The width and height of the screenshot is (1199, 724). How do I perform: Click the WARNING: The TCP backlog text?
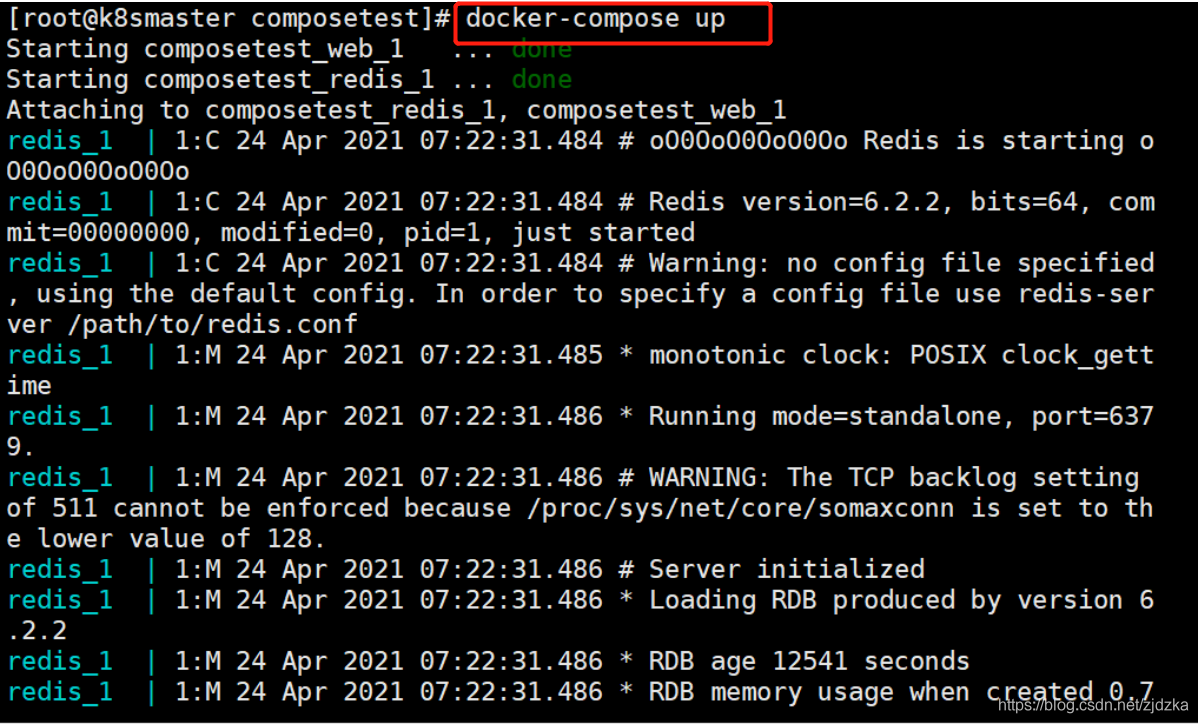click(x=833, y=477)
